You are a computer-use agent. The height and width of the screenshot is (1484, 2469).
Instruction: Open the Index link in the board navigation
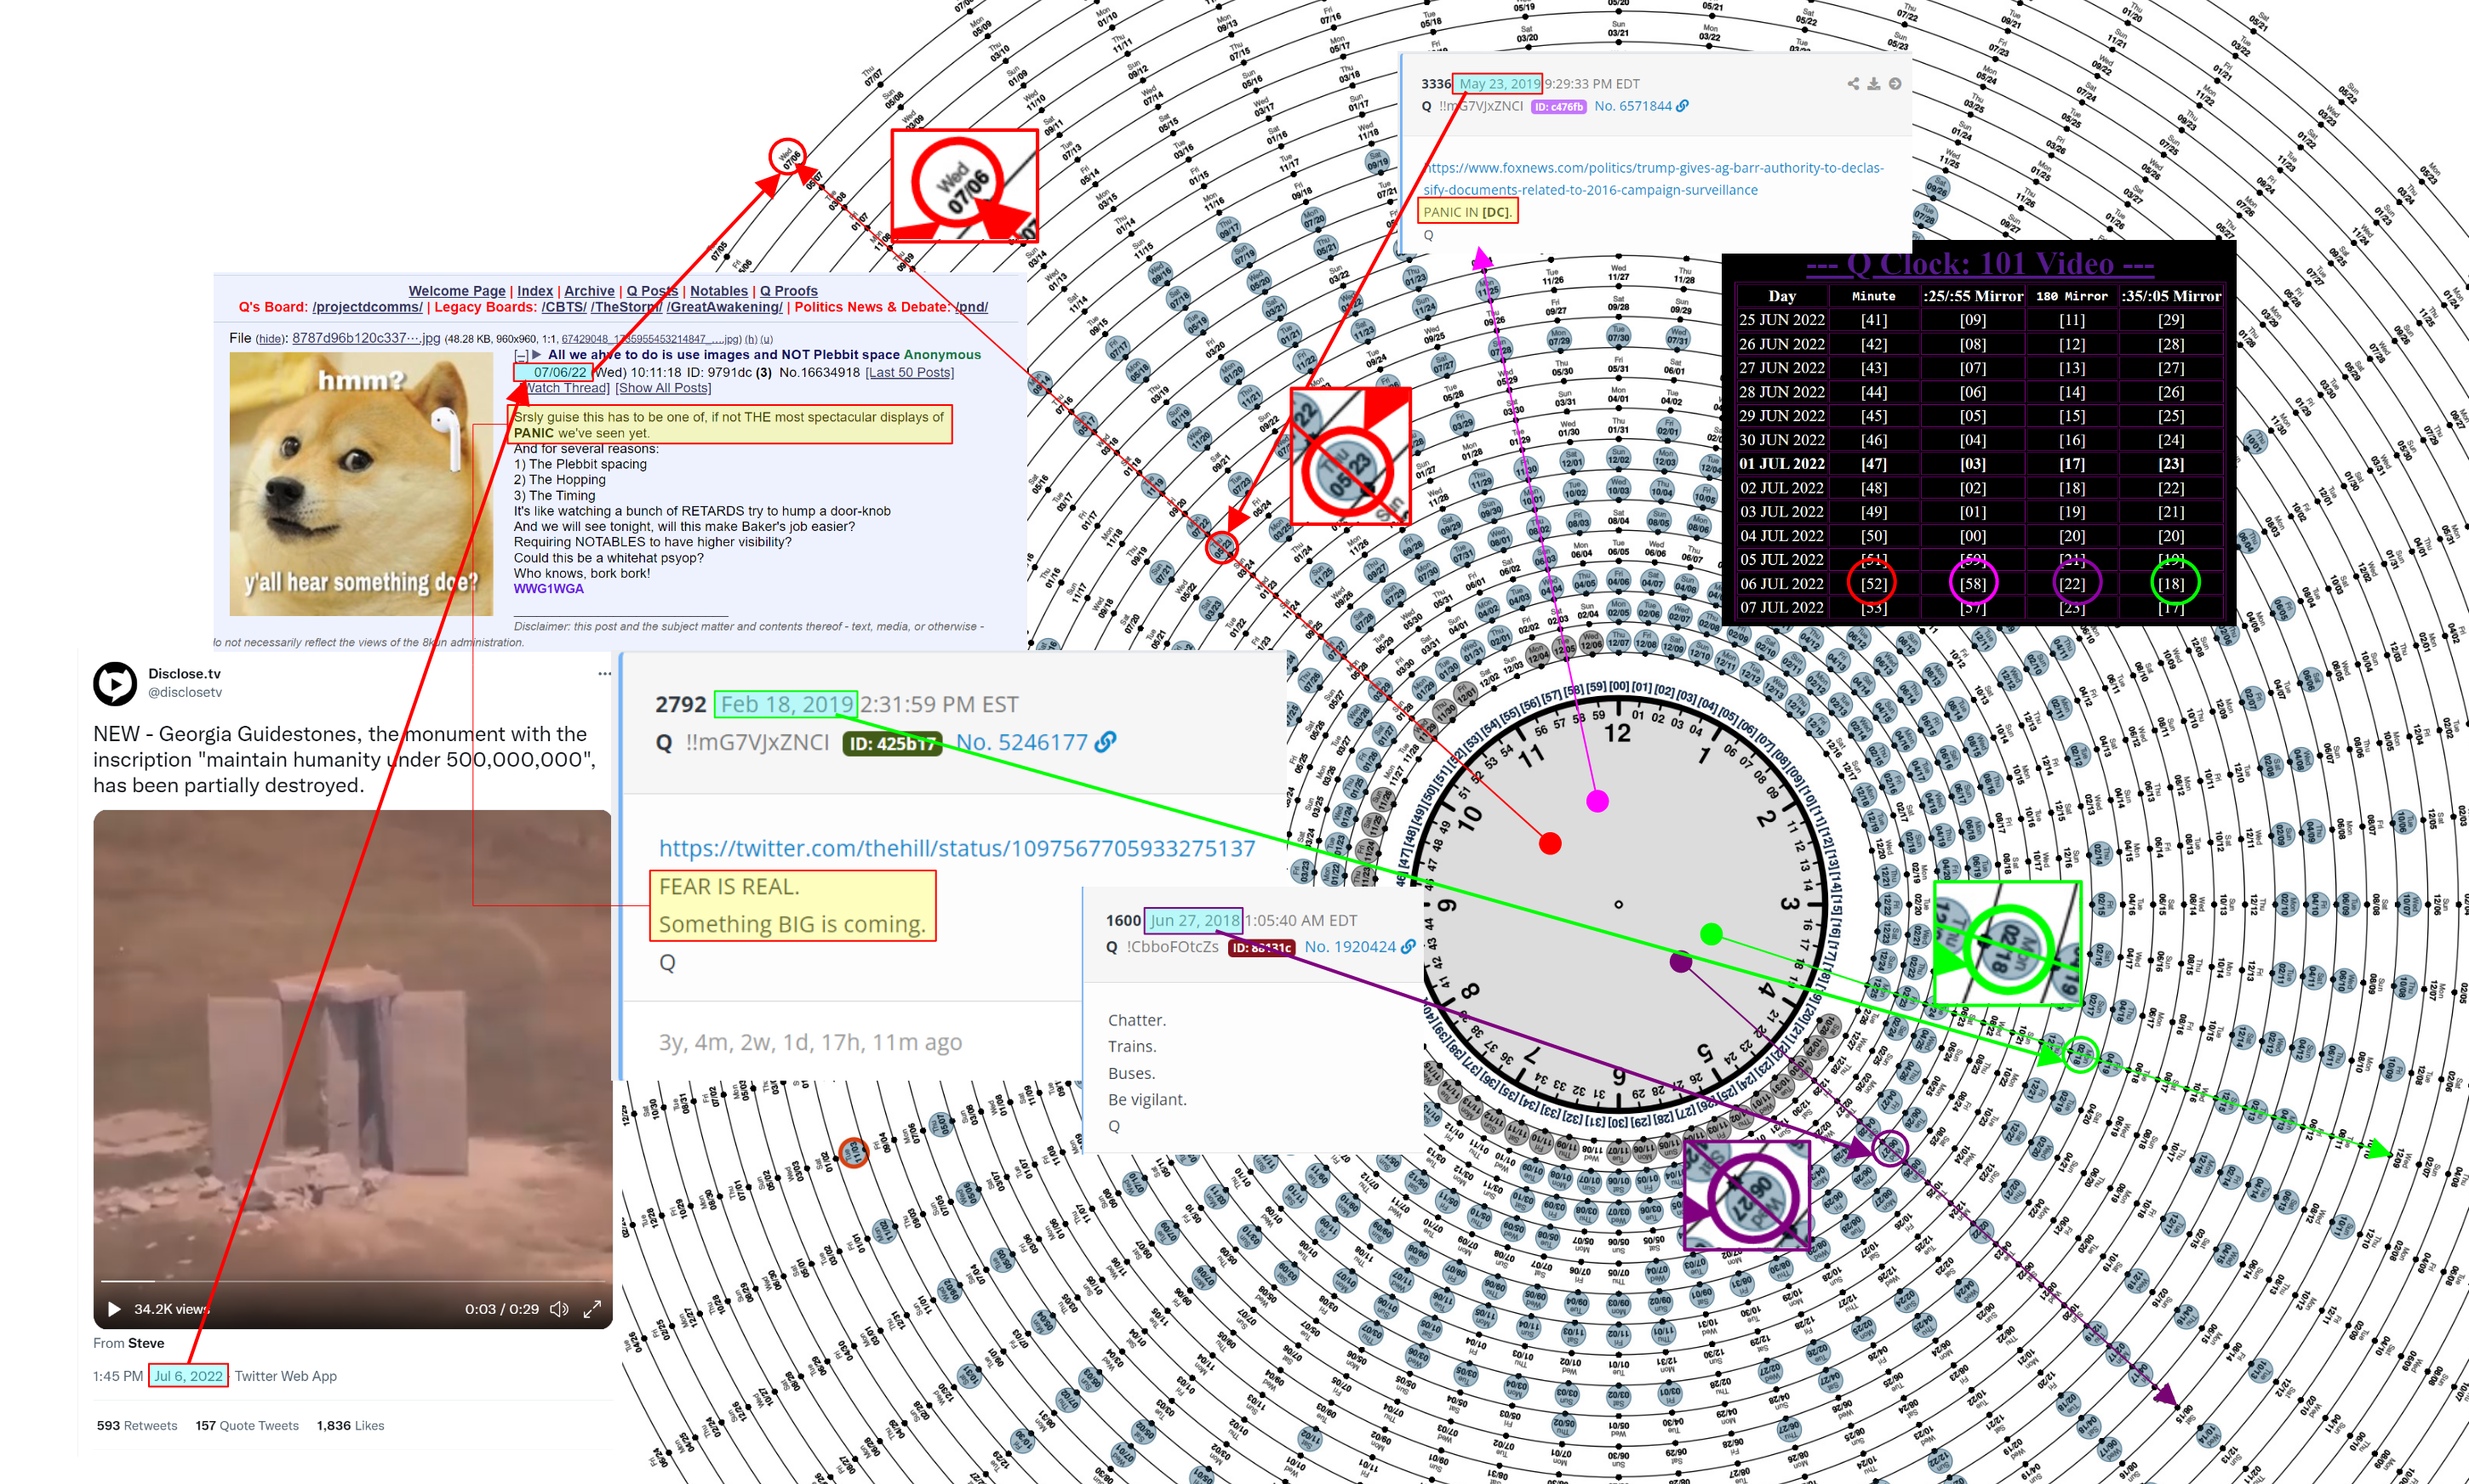click(535, 291)
